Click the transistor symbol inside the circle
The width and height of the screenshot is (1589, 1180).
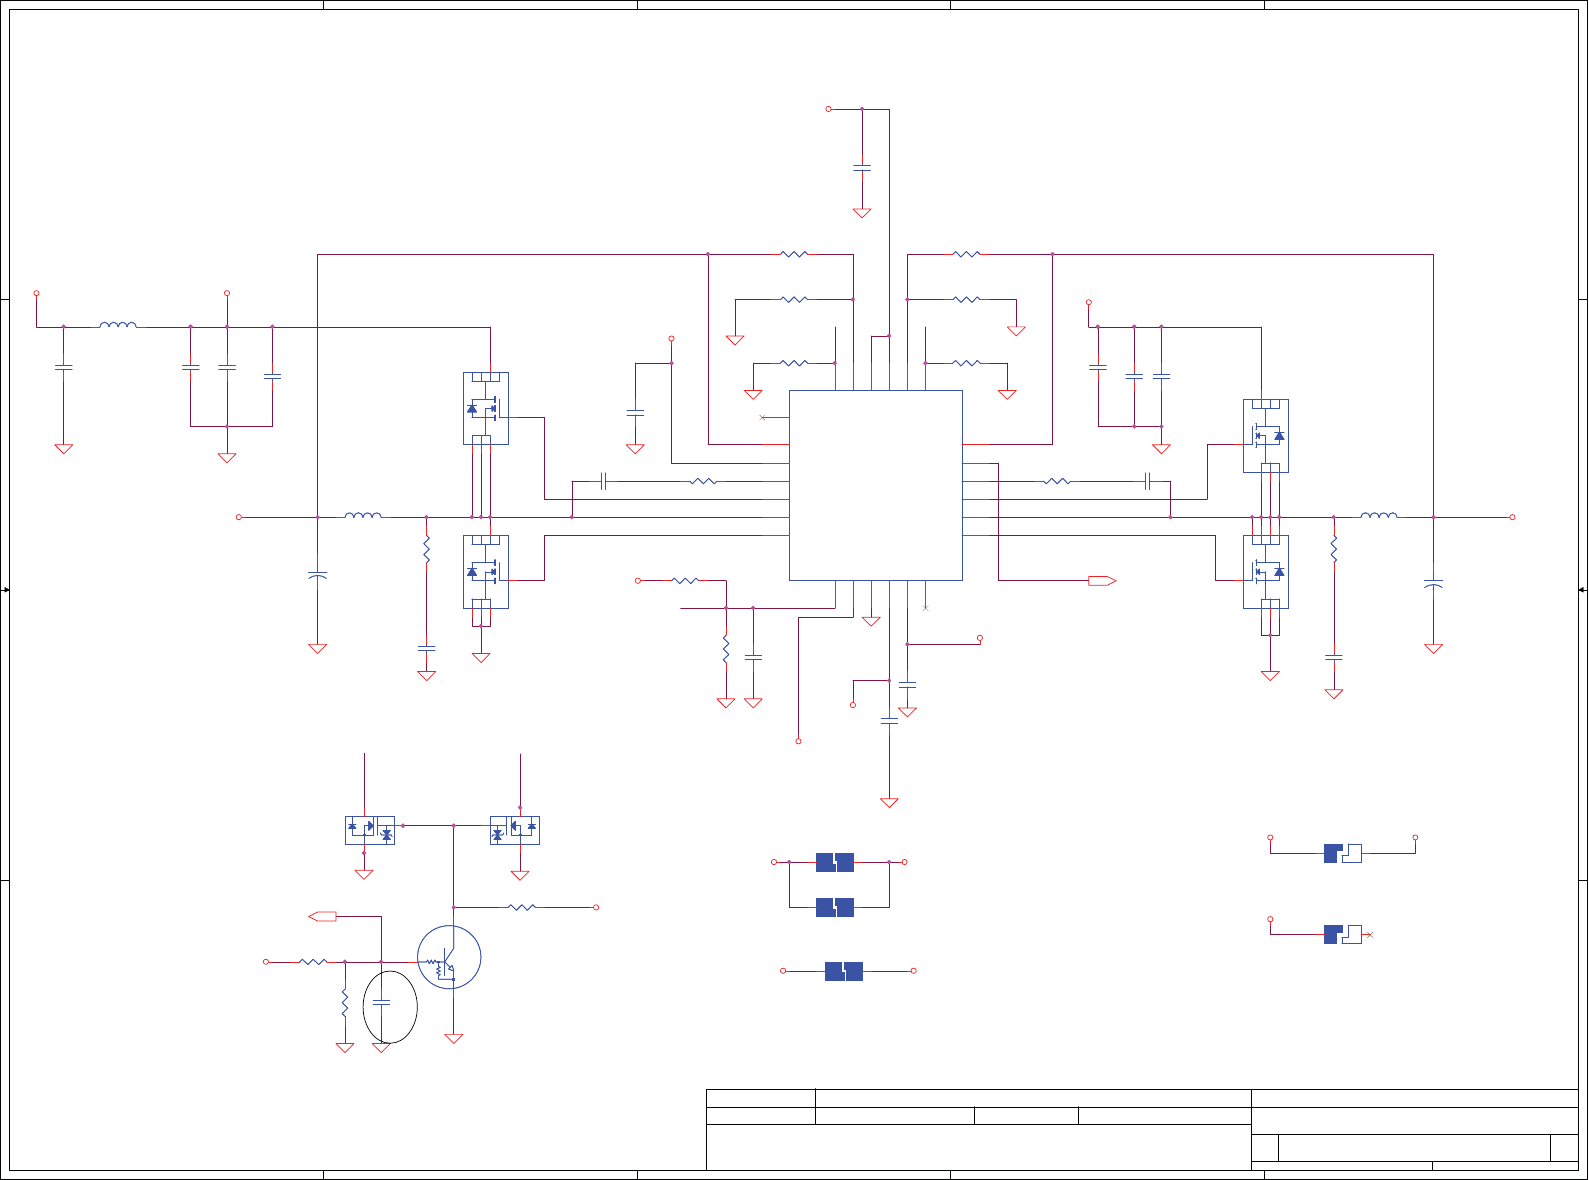[449, 958]
